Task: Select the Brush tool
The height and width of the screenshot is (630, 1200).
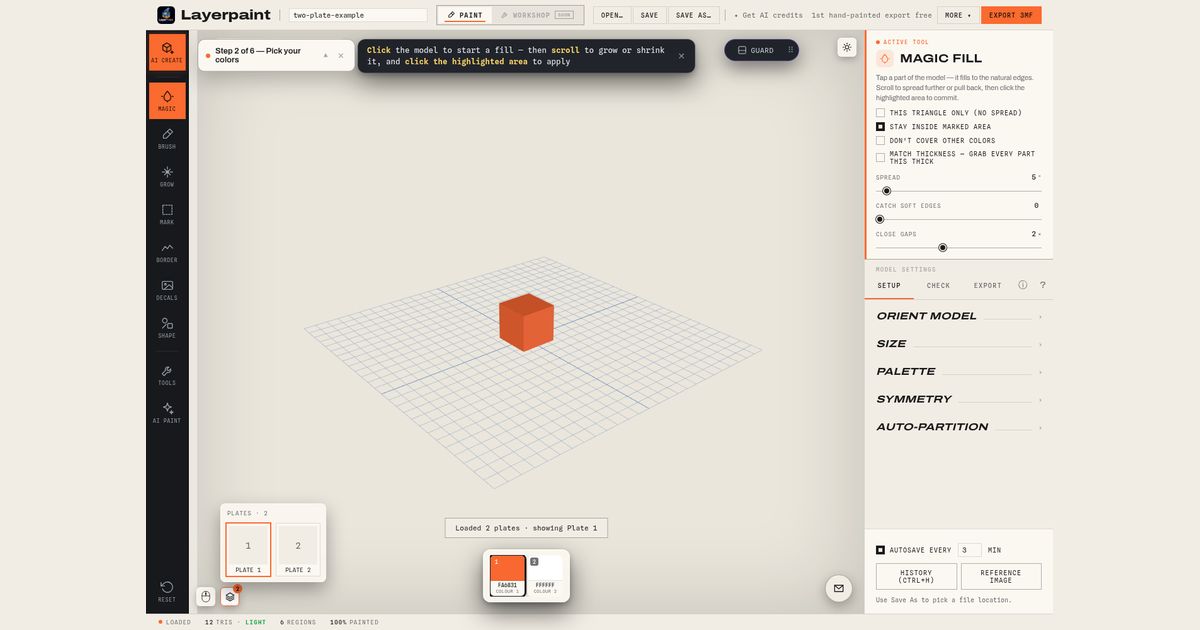Action: (167, 139)
